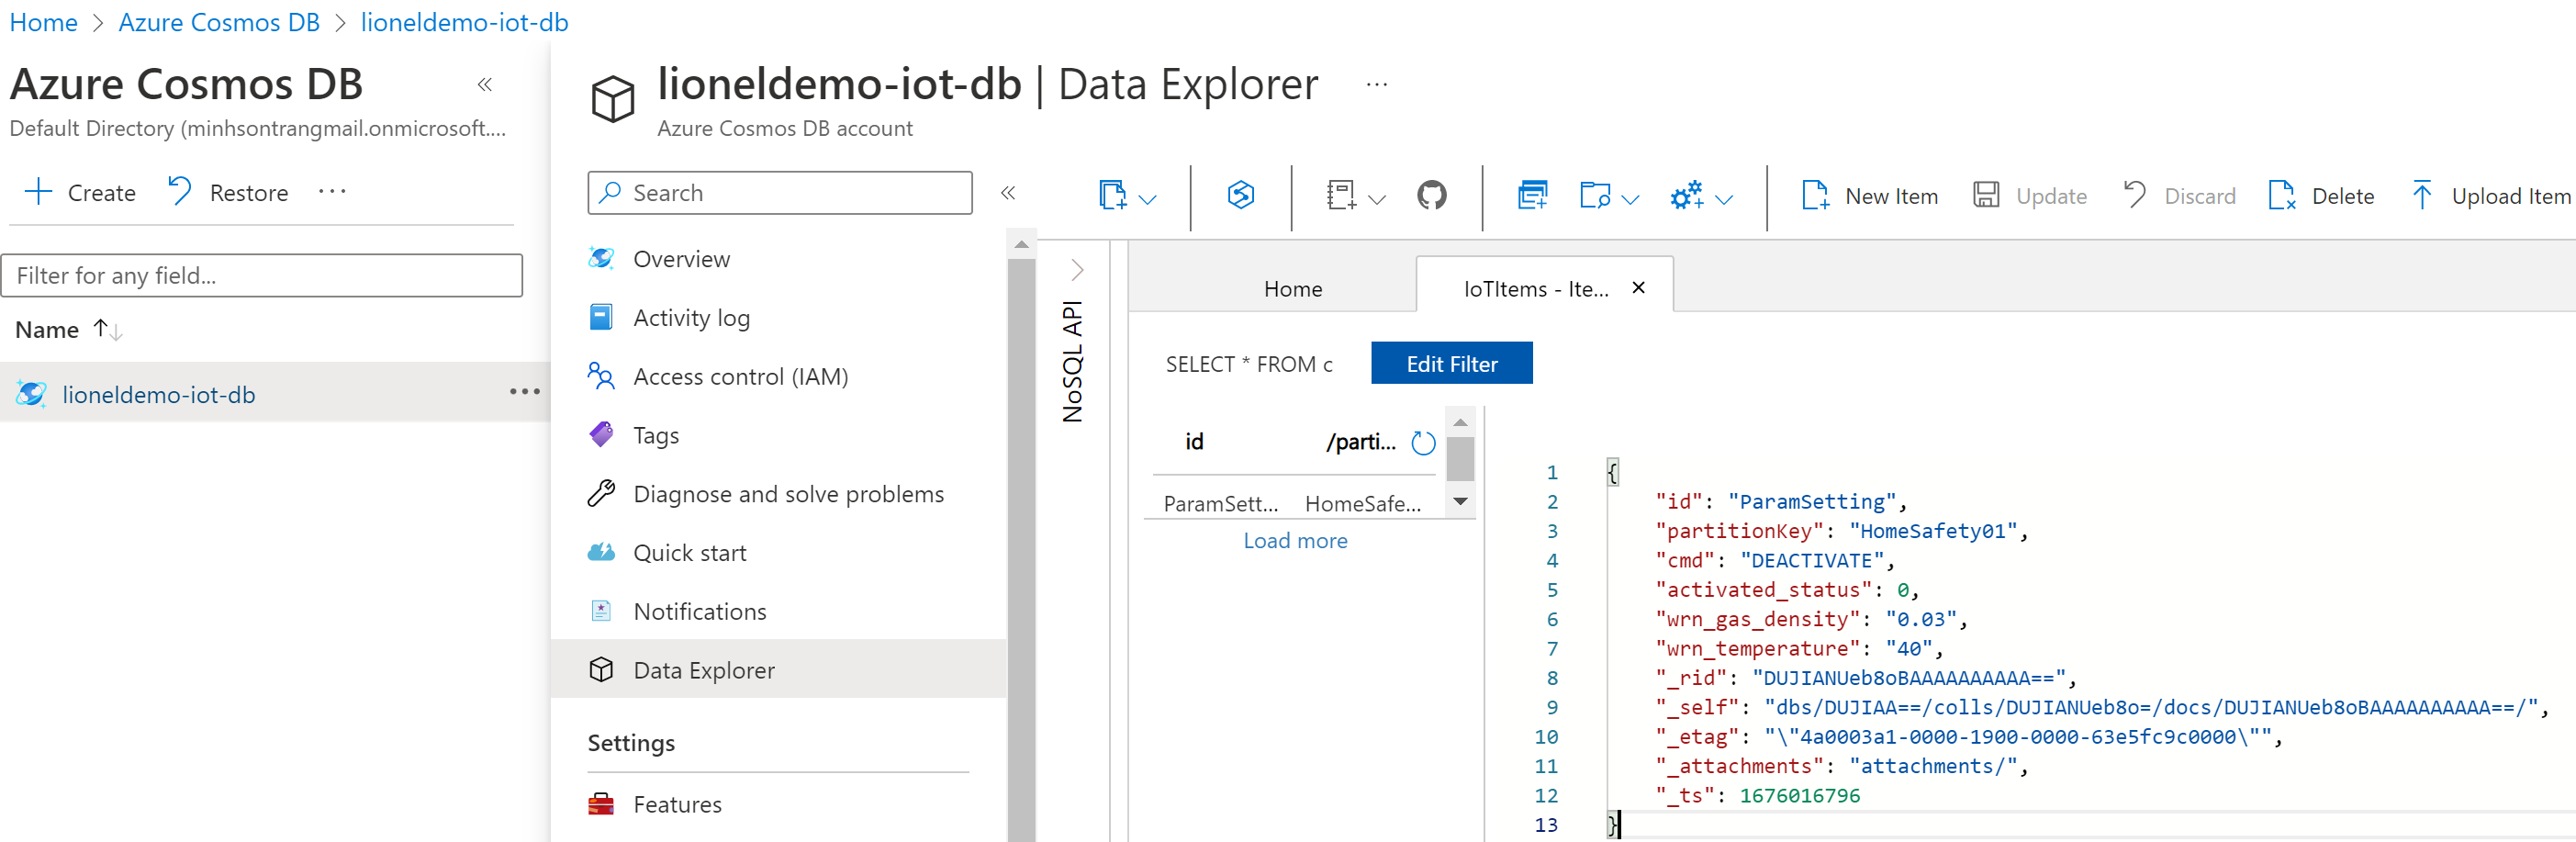The width and height of the screenshot is (2576, 842).
Task: Click the items list scrollbar down arrow
Action: pyautogui.click(x=1460, y=502)
